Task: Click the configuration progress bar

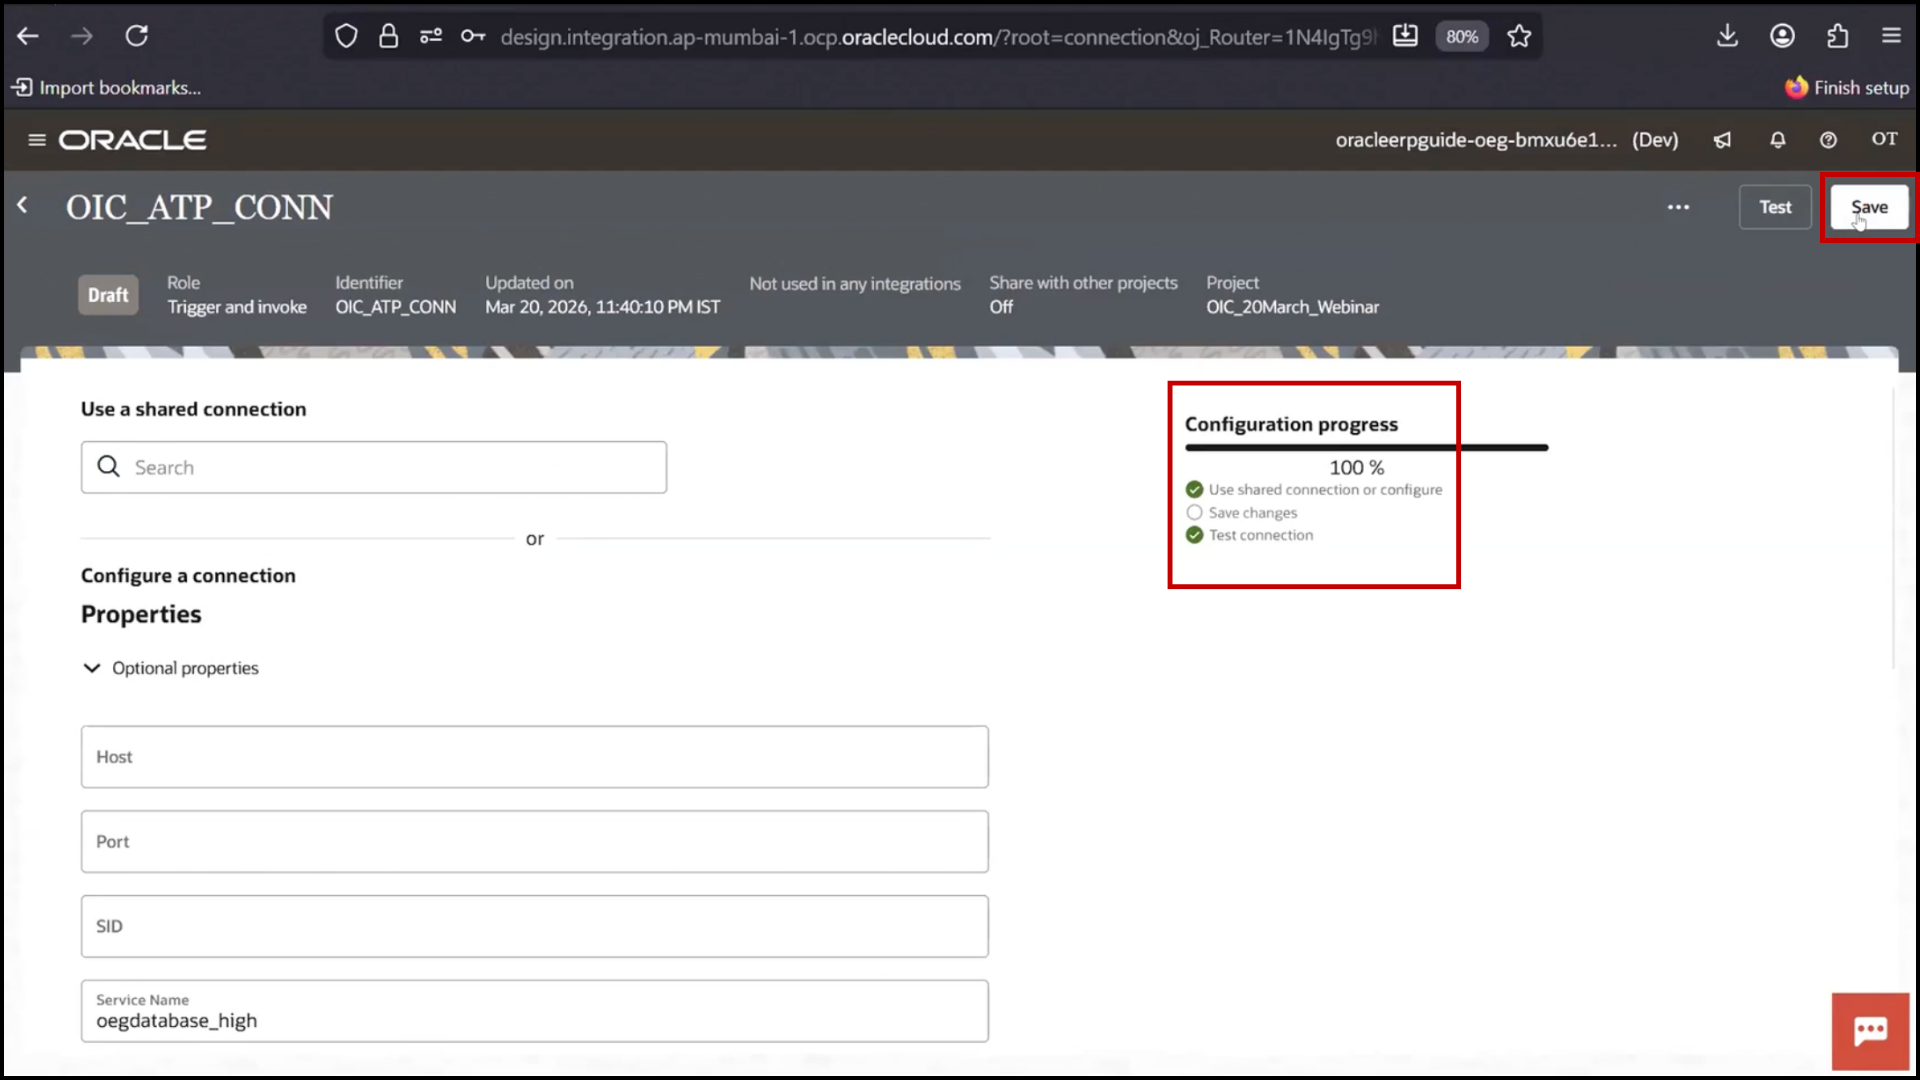Action: point(1366,448)
